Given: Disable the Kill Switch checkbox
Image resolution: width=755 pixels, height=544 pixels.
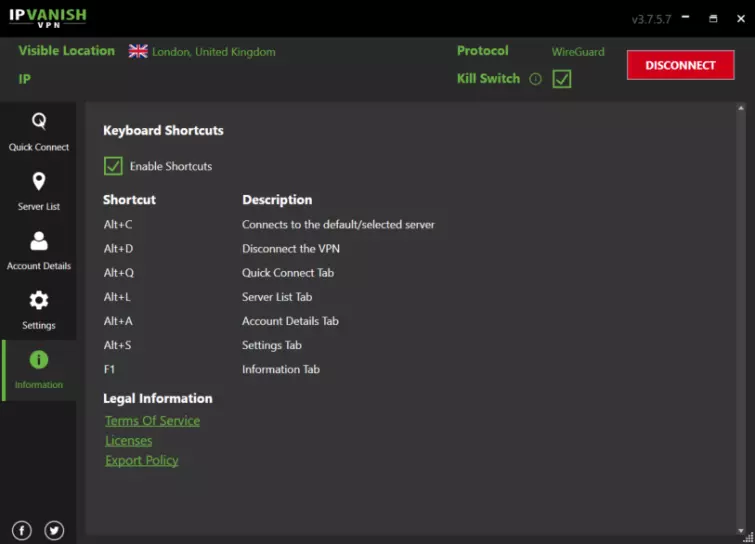Looking at the screenshot, I should point(562,78).
